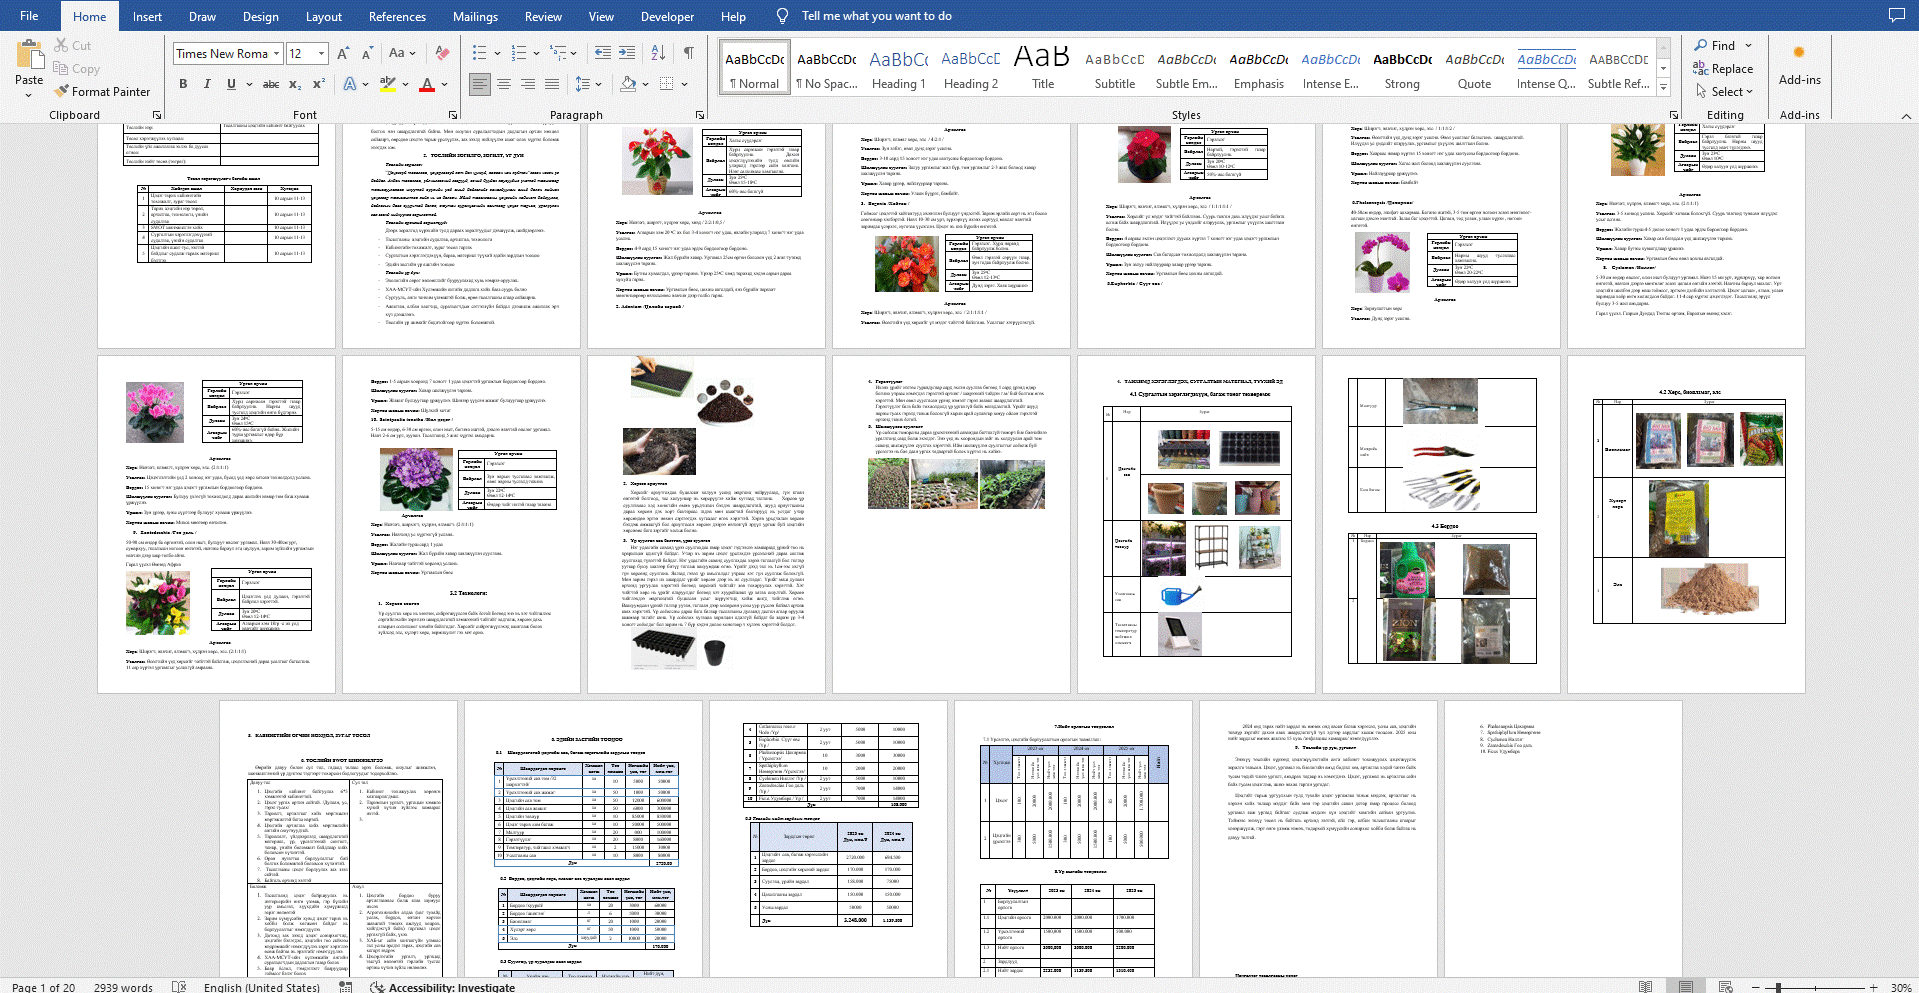Toggle text highlight color pen

click(x=387, y=84)
